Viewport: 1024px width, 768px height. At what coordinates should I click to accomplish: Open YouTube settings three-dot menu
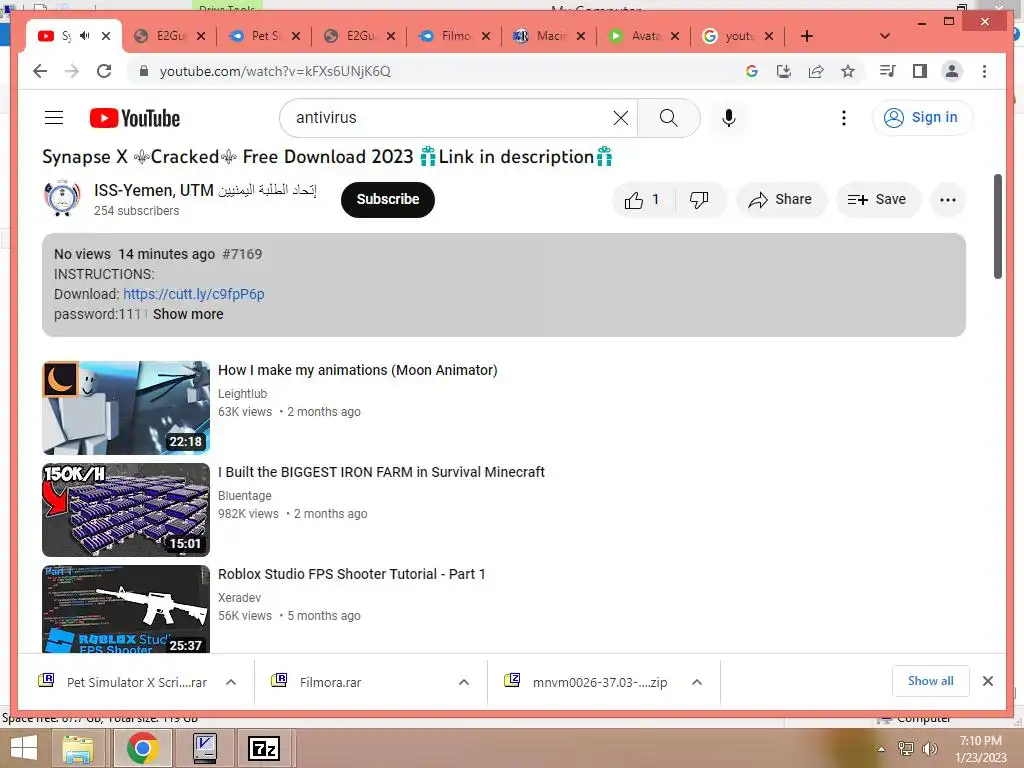(x=844, y=118)
